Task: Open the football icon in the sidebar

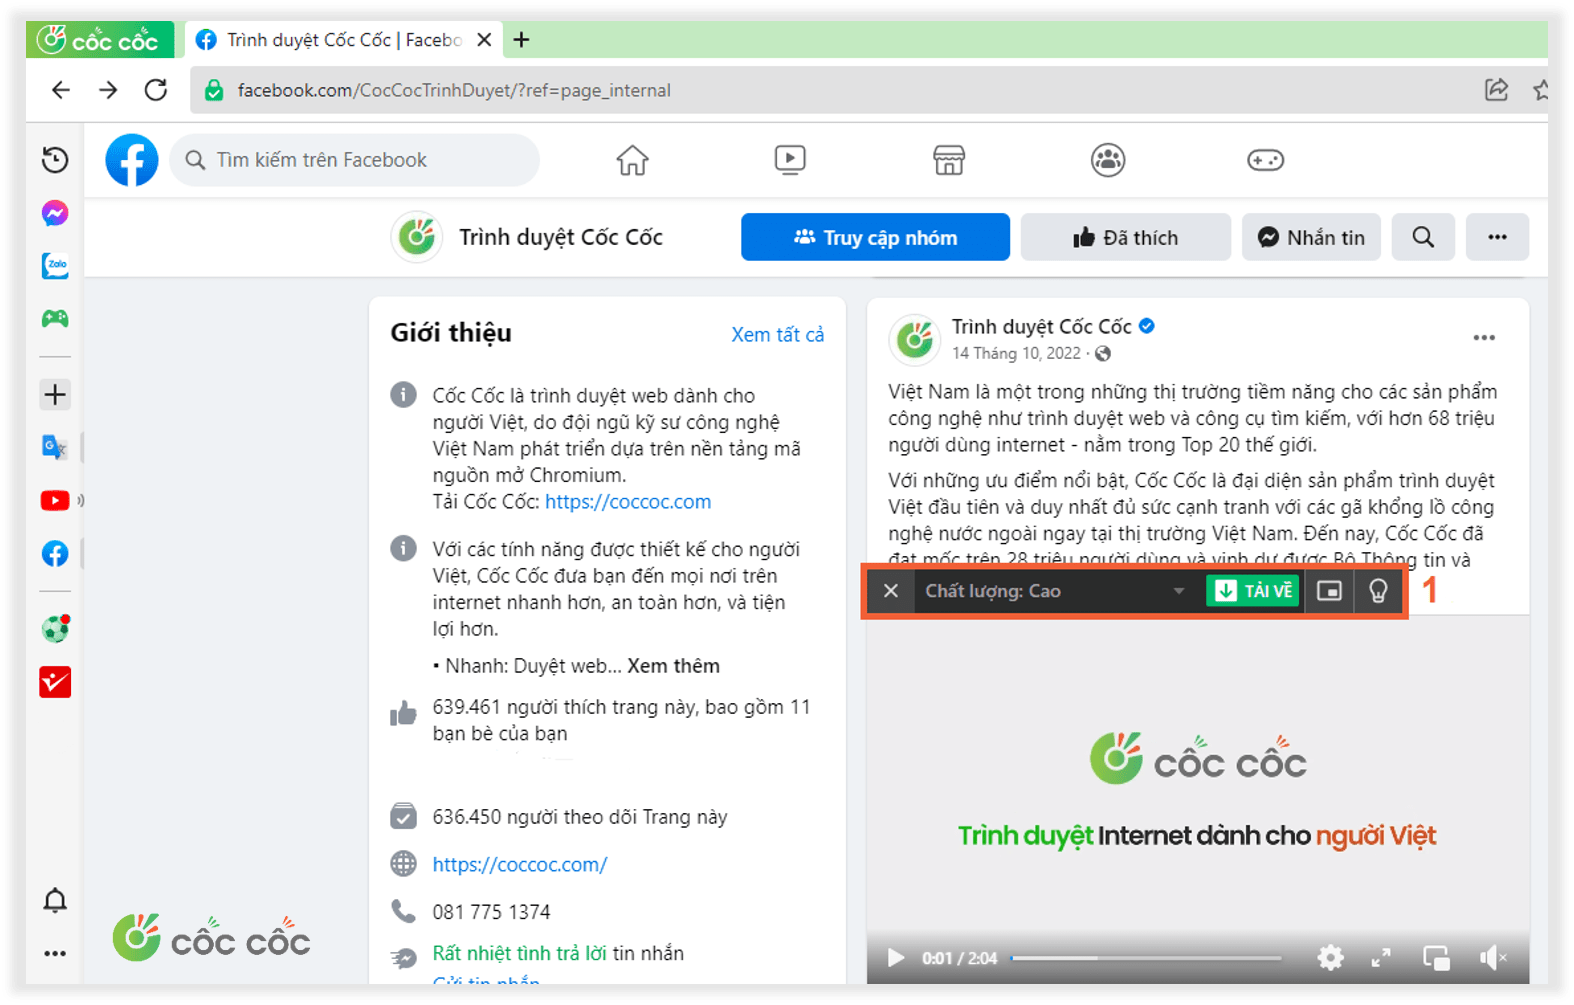Action: (x=55, y=628)
